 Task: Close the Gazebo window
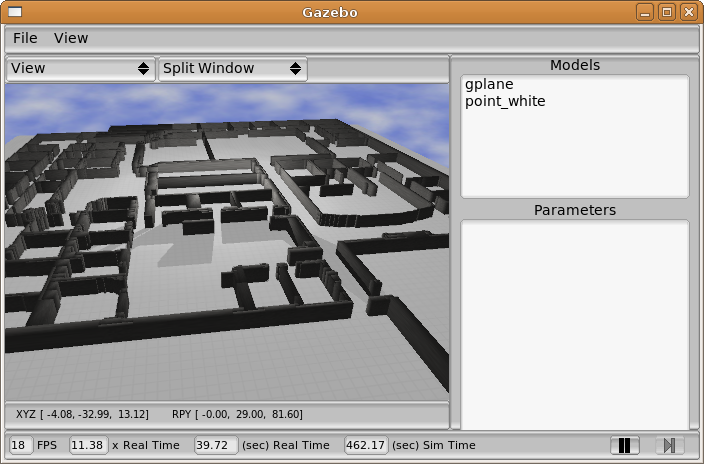click(x=689, y=12)
